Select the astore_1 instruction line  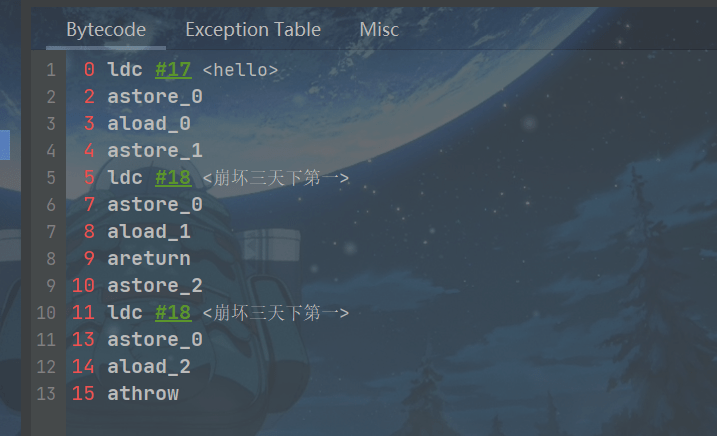pos(154,151)
